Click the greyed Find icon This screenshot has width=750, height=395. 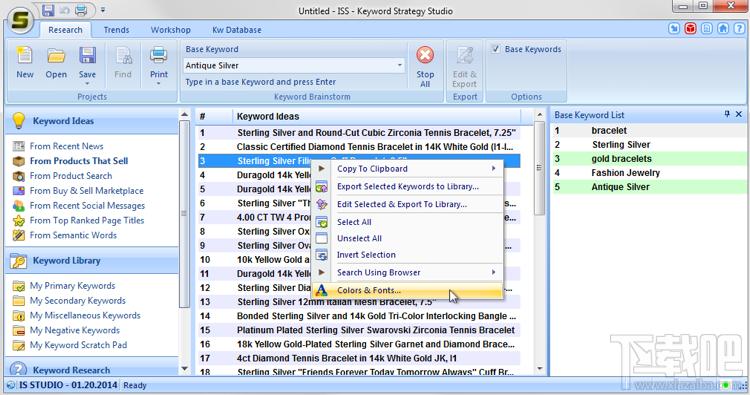[123, 56]
